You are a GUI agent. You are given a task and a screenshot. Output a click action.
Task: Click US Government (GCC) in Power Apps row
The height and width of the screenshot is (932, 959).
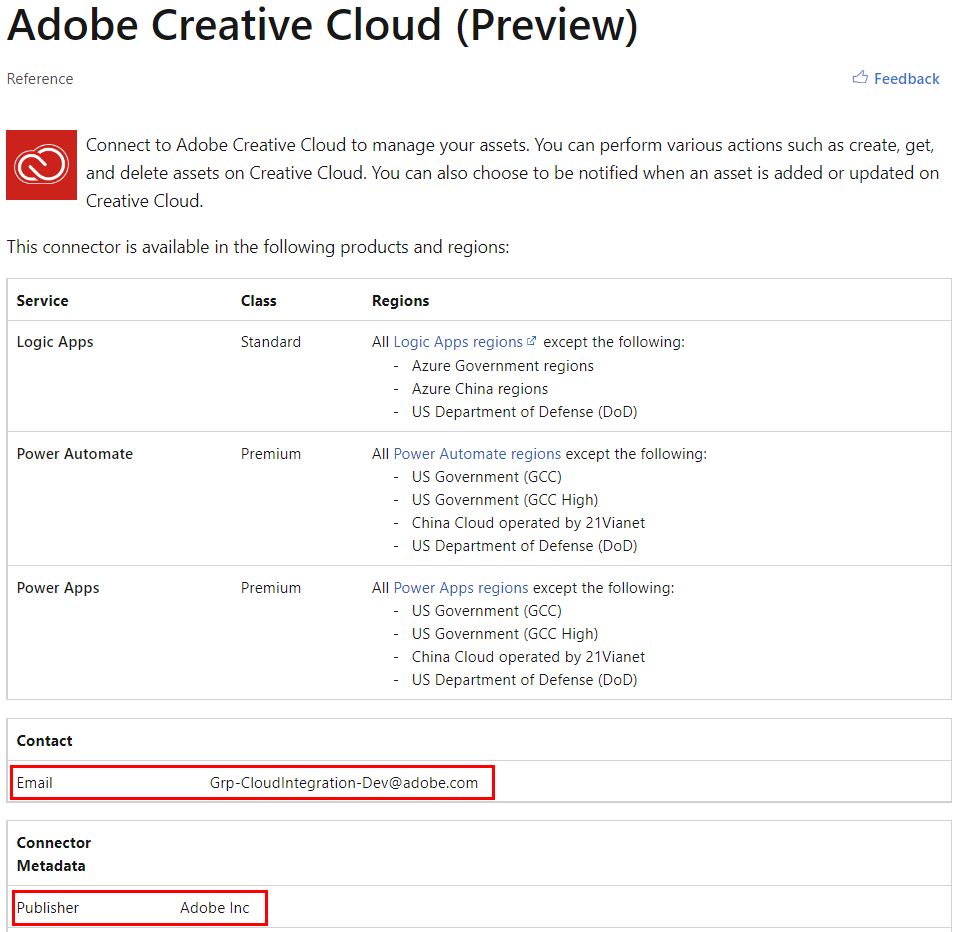point(486,611)
